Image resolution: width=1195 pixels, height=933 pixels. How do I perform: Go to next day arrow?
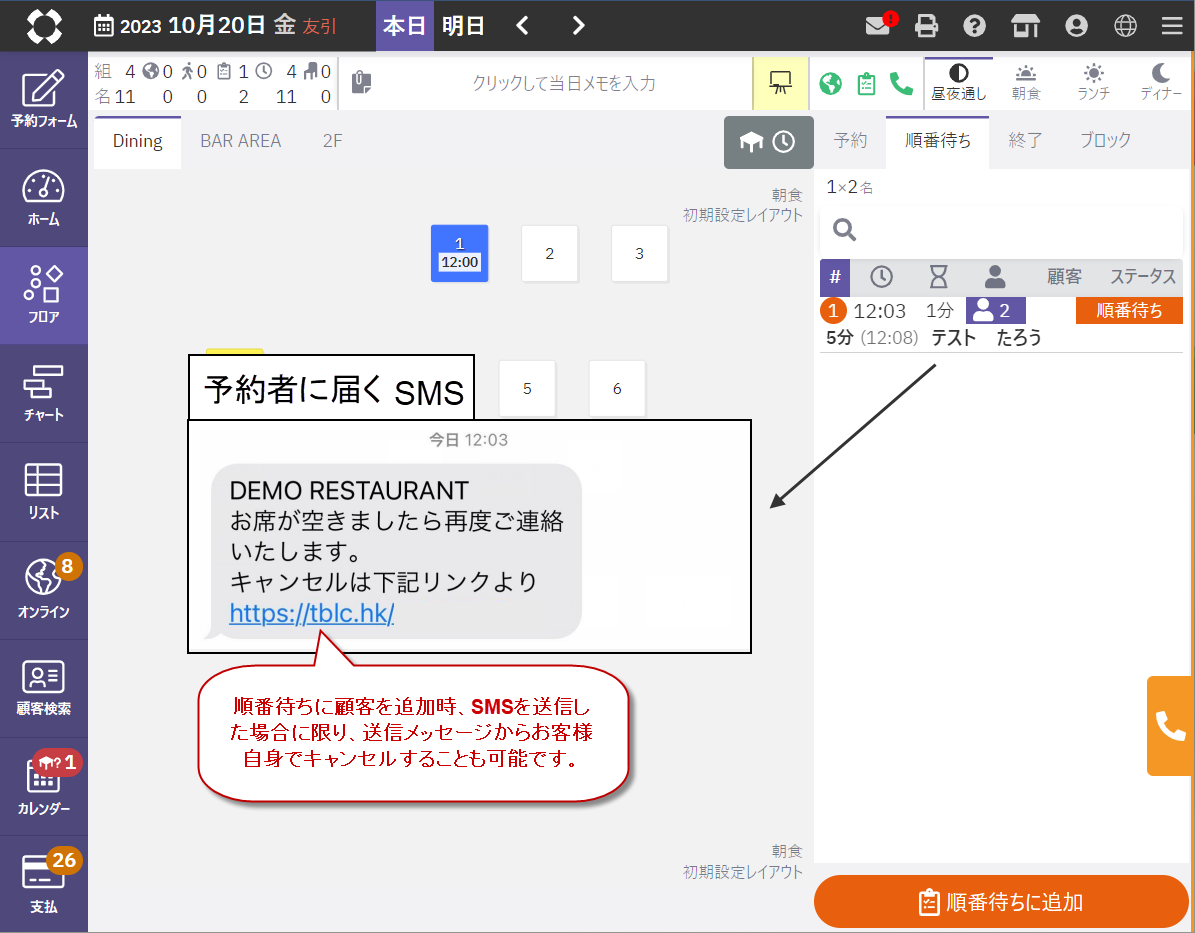[x=578, y=26]
